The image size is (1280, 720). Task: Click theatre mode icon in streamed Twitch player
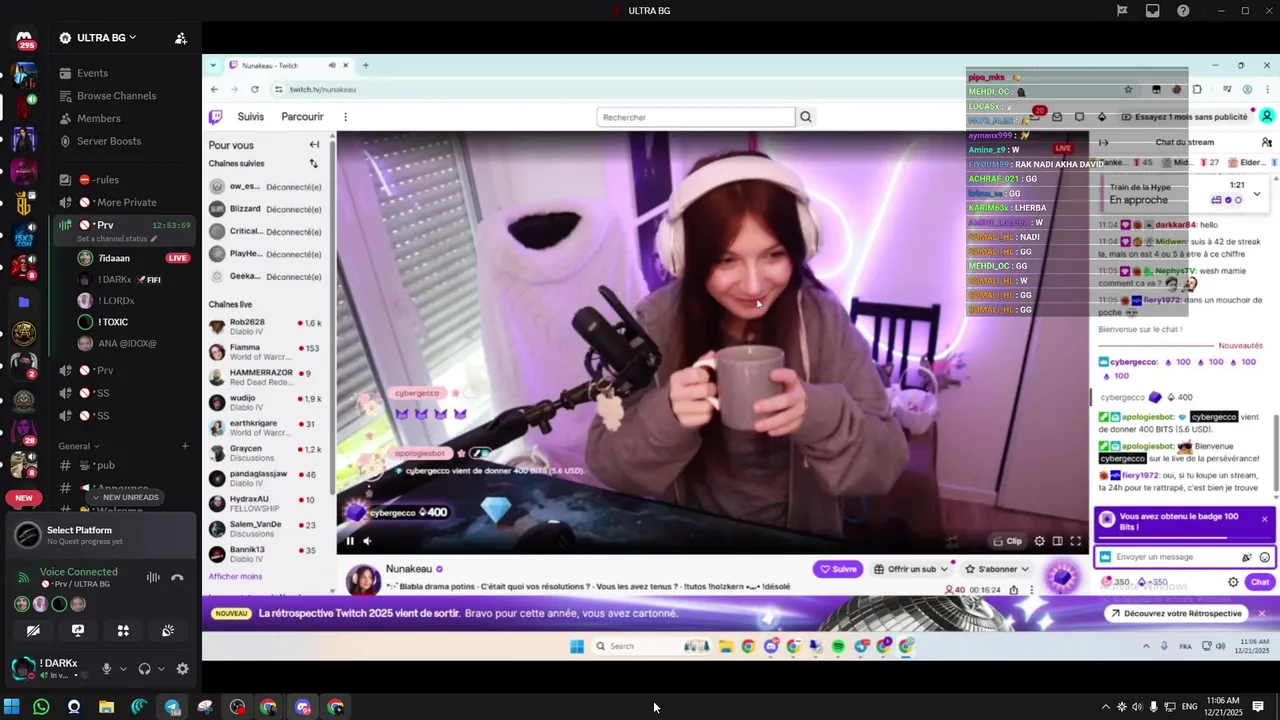tap(1057, 541)
